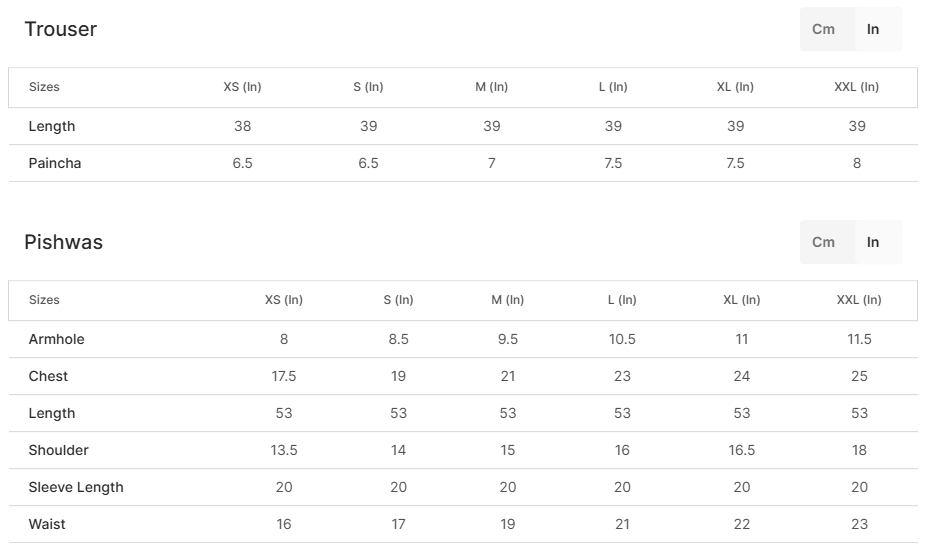Click the Waist row label

[48, 524]
